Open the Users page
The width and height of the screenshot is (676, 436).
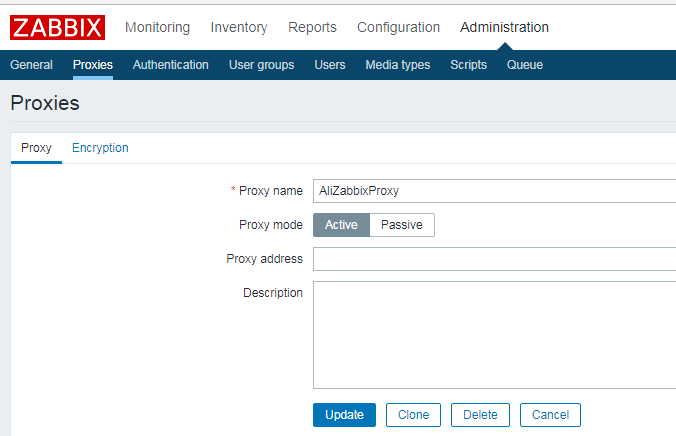point(330,65)
